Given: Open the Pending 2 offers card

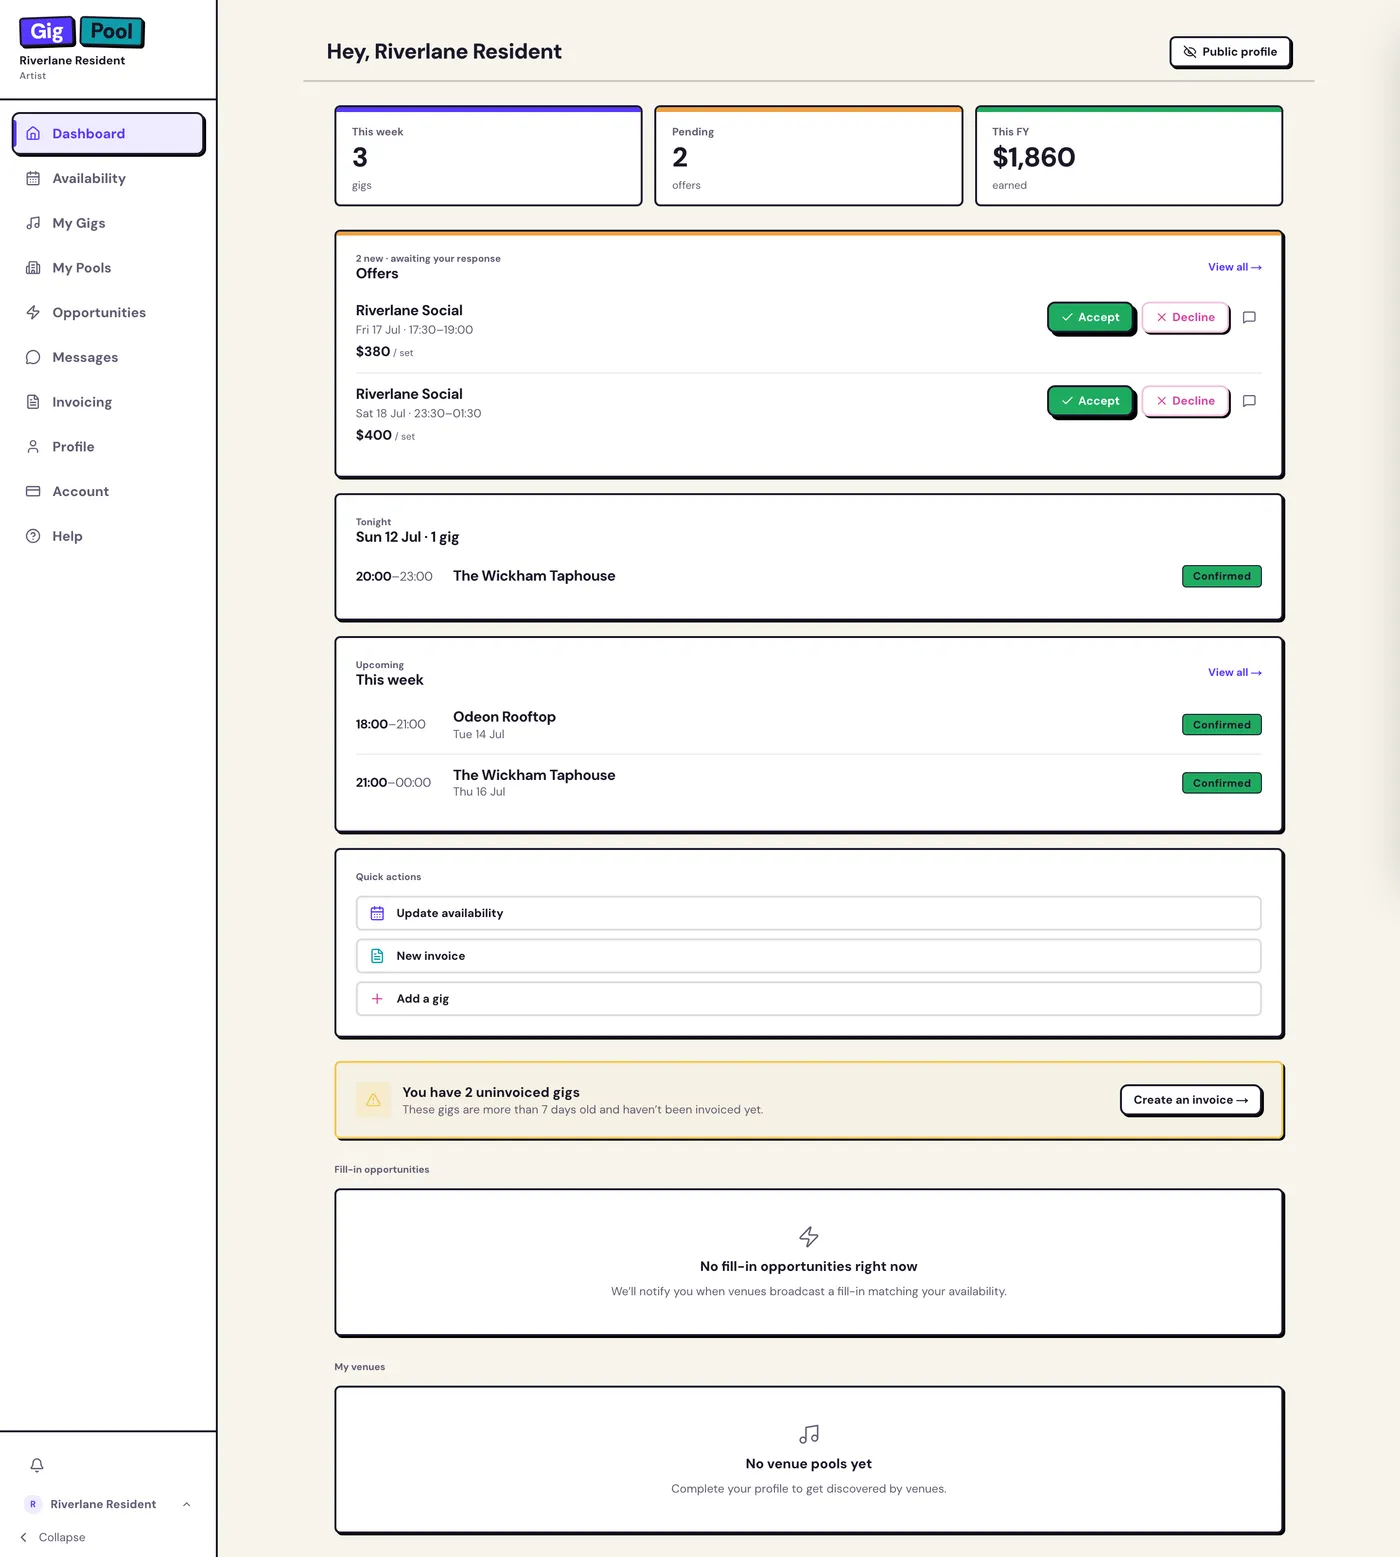Looking at the screenshot, I should click(x=808, y=156).
